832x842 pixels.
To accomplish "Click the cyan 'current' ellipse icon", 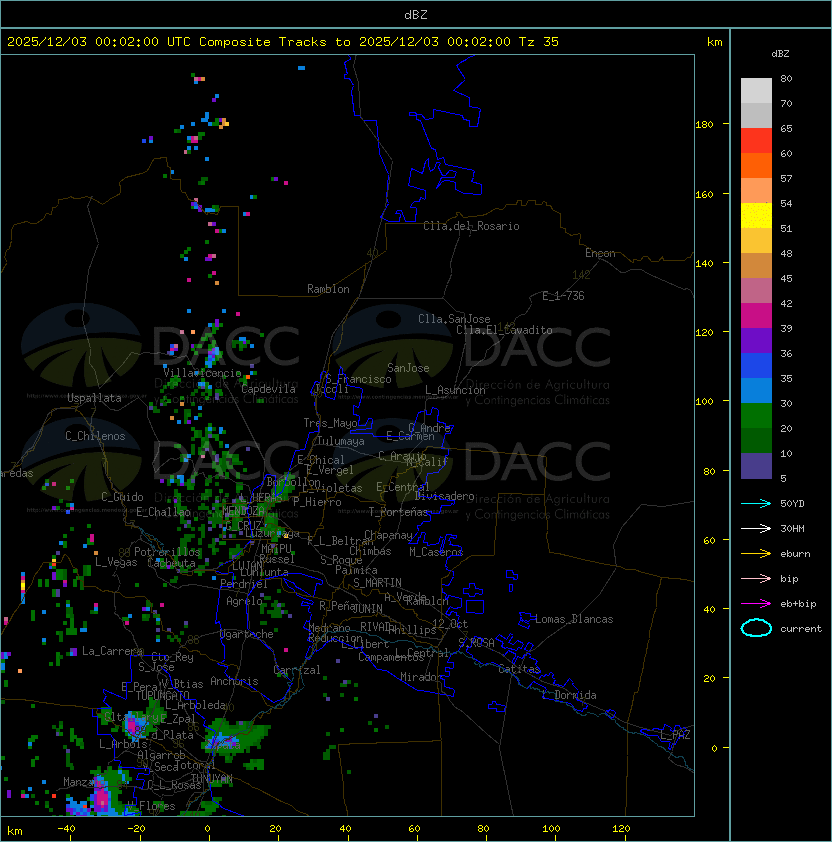I will click(x=756, y=628).
